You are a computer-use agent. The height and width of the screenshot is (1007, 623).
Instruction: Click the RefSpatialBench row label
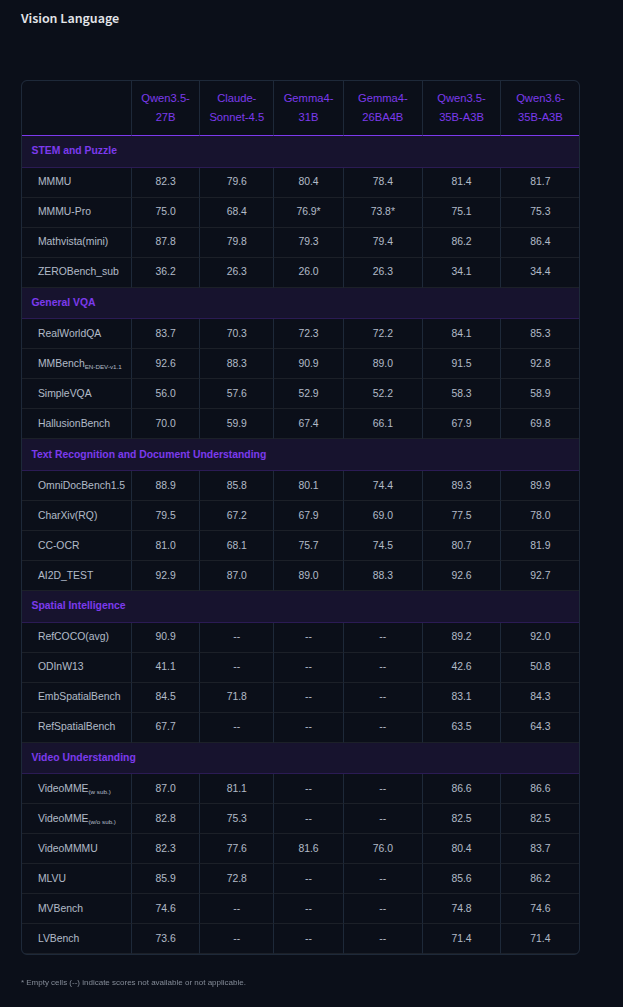76,727
